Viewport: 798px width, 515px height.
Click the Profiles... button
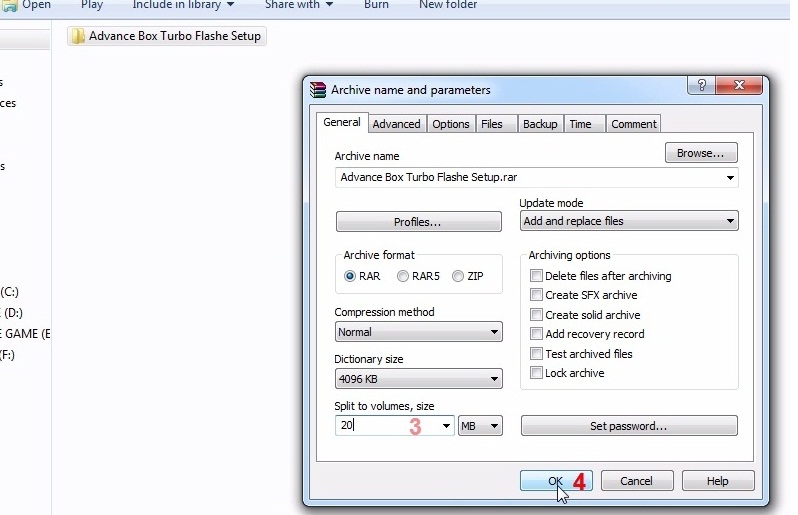418,222
